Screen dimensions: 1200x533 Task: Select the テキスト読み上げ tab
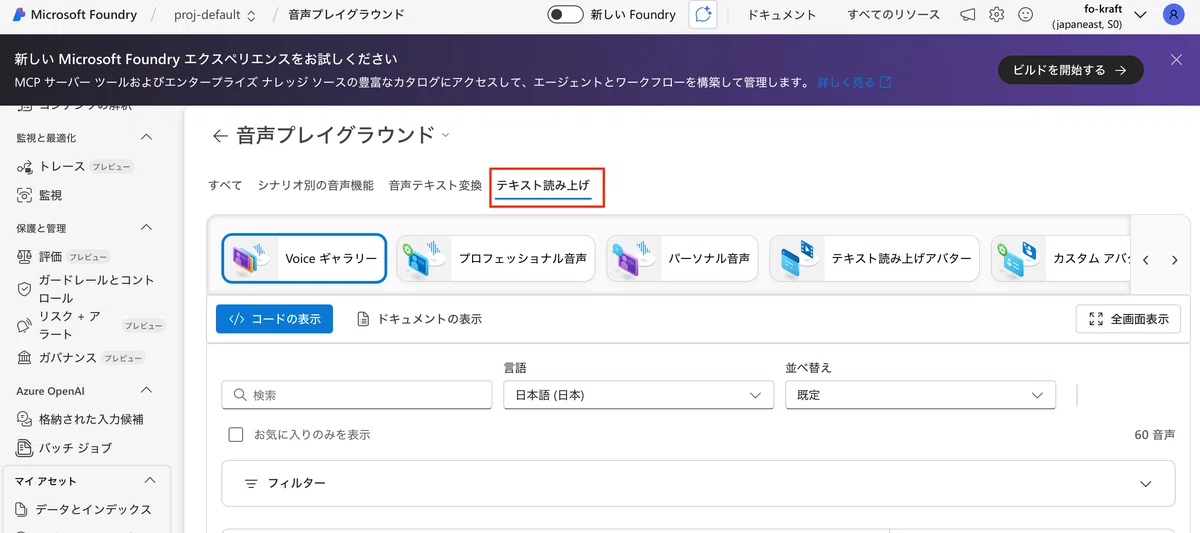(544, 186)
